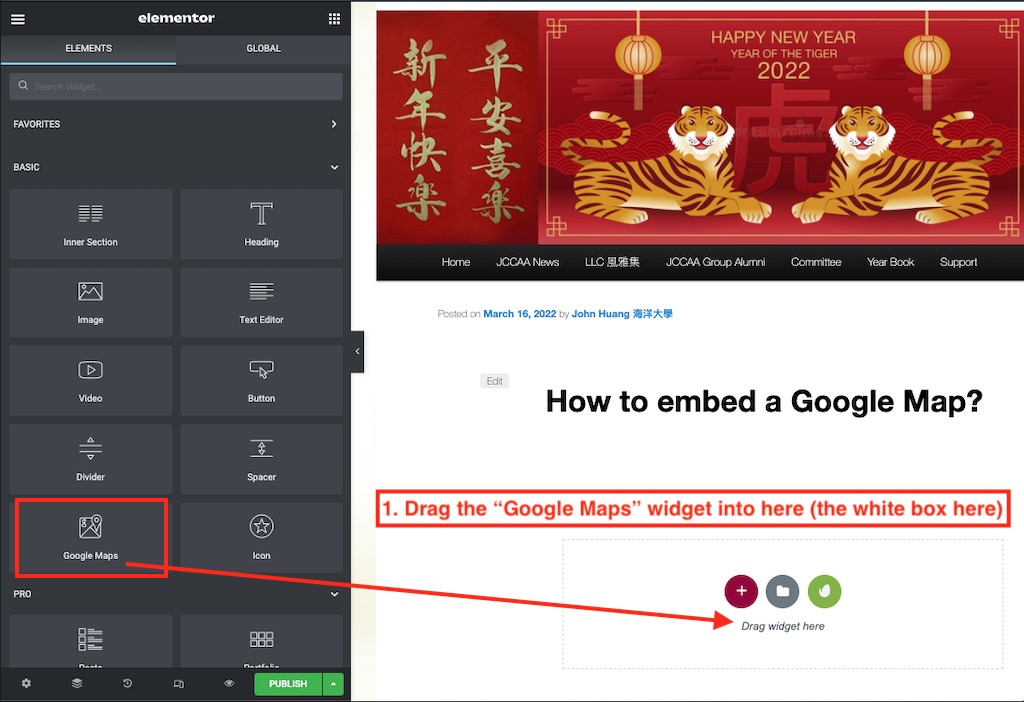Select the Spacer widget
Image resolution: width=1024 pixels, height=702 pixels.
coord(261,458)
